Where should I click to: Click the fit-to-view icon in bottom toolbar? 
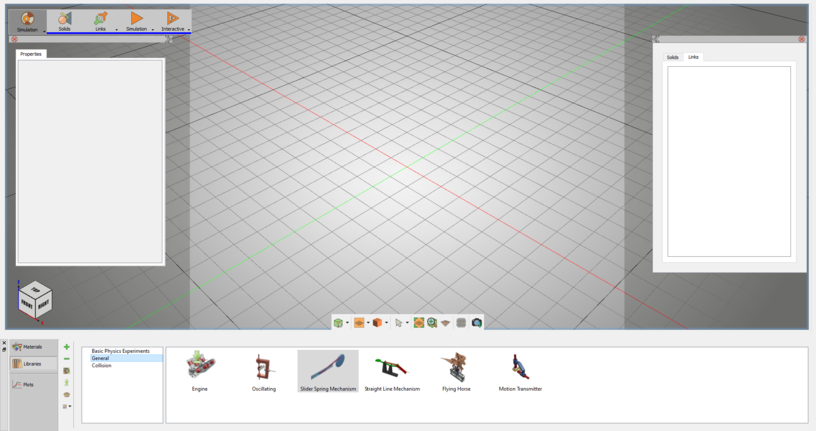click(x=419, y=323)
